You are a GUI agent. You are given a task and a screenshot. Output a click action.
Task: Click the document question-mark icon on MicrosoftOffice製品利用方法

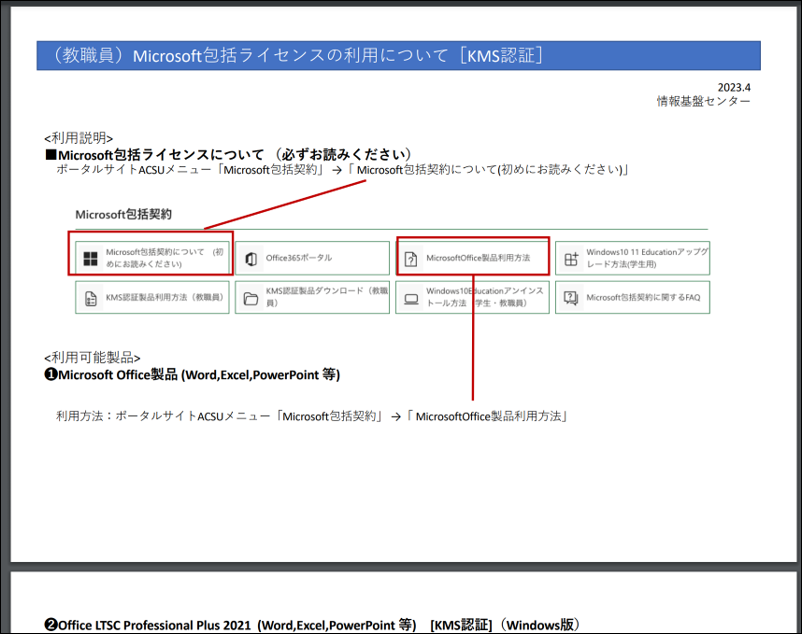[411, 259]
